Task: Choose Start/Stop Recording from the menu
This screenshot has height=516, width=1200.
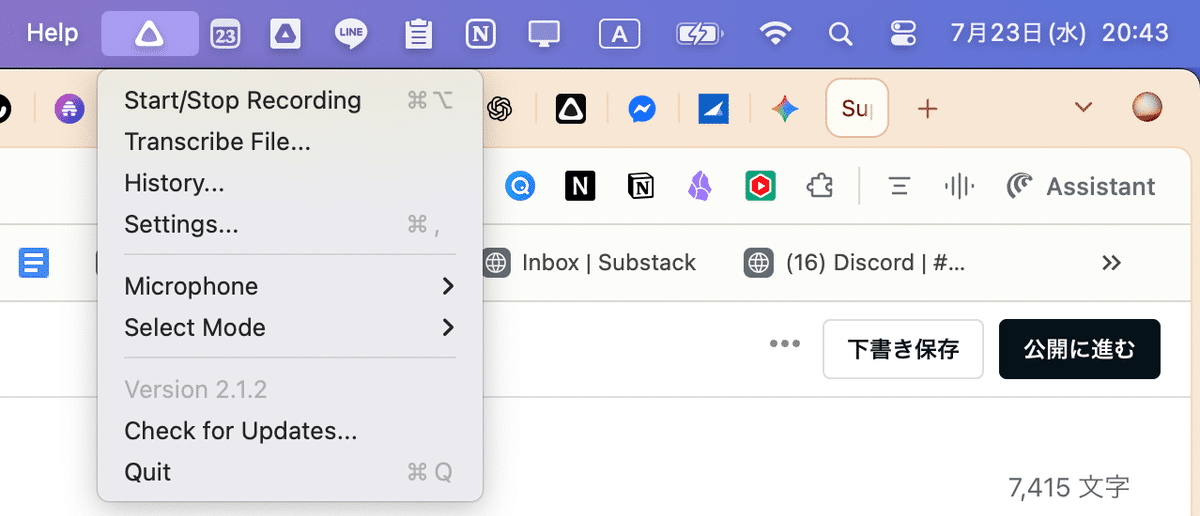Action: (x=242, y=101)
